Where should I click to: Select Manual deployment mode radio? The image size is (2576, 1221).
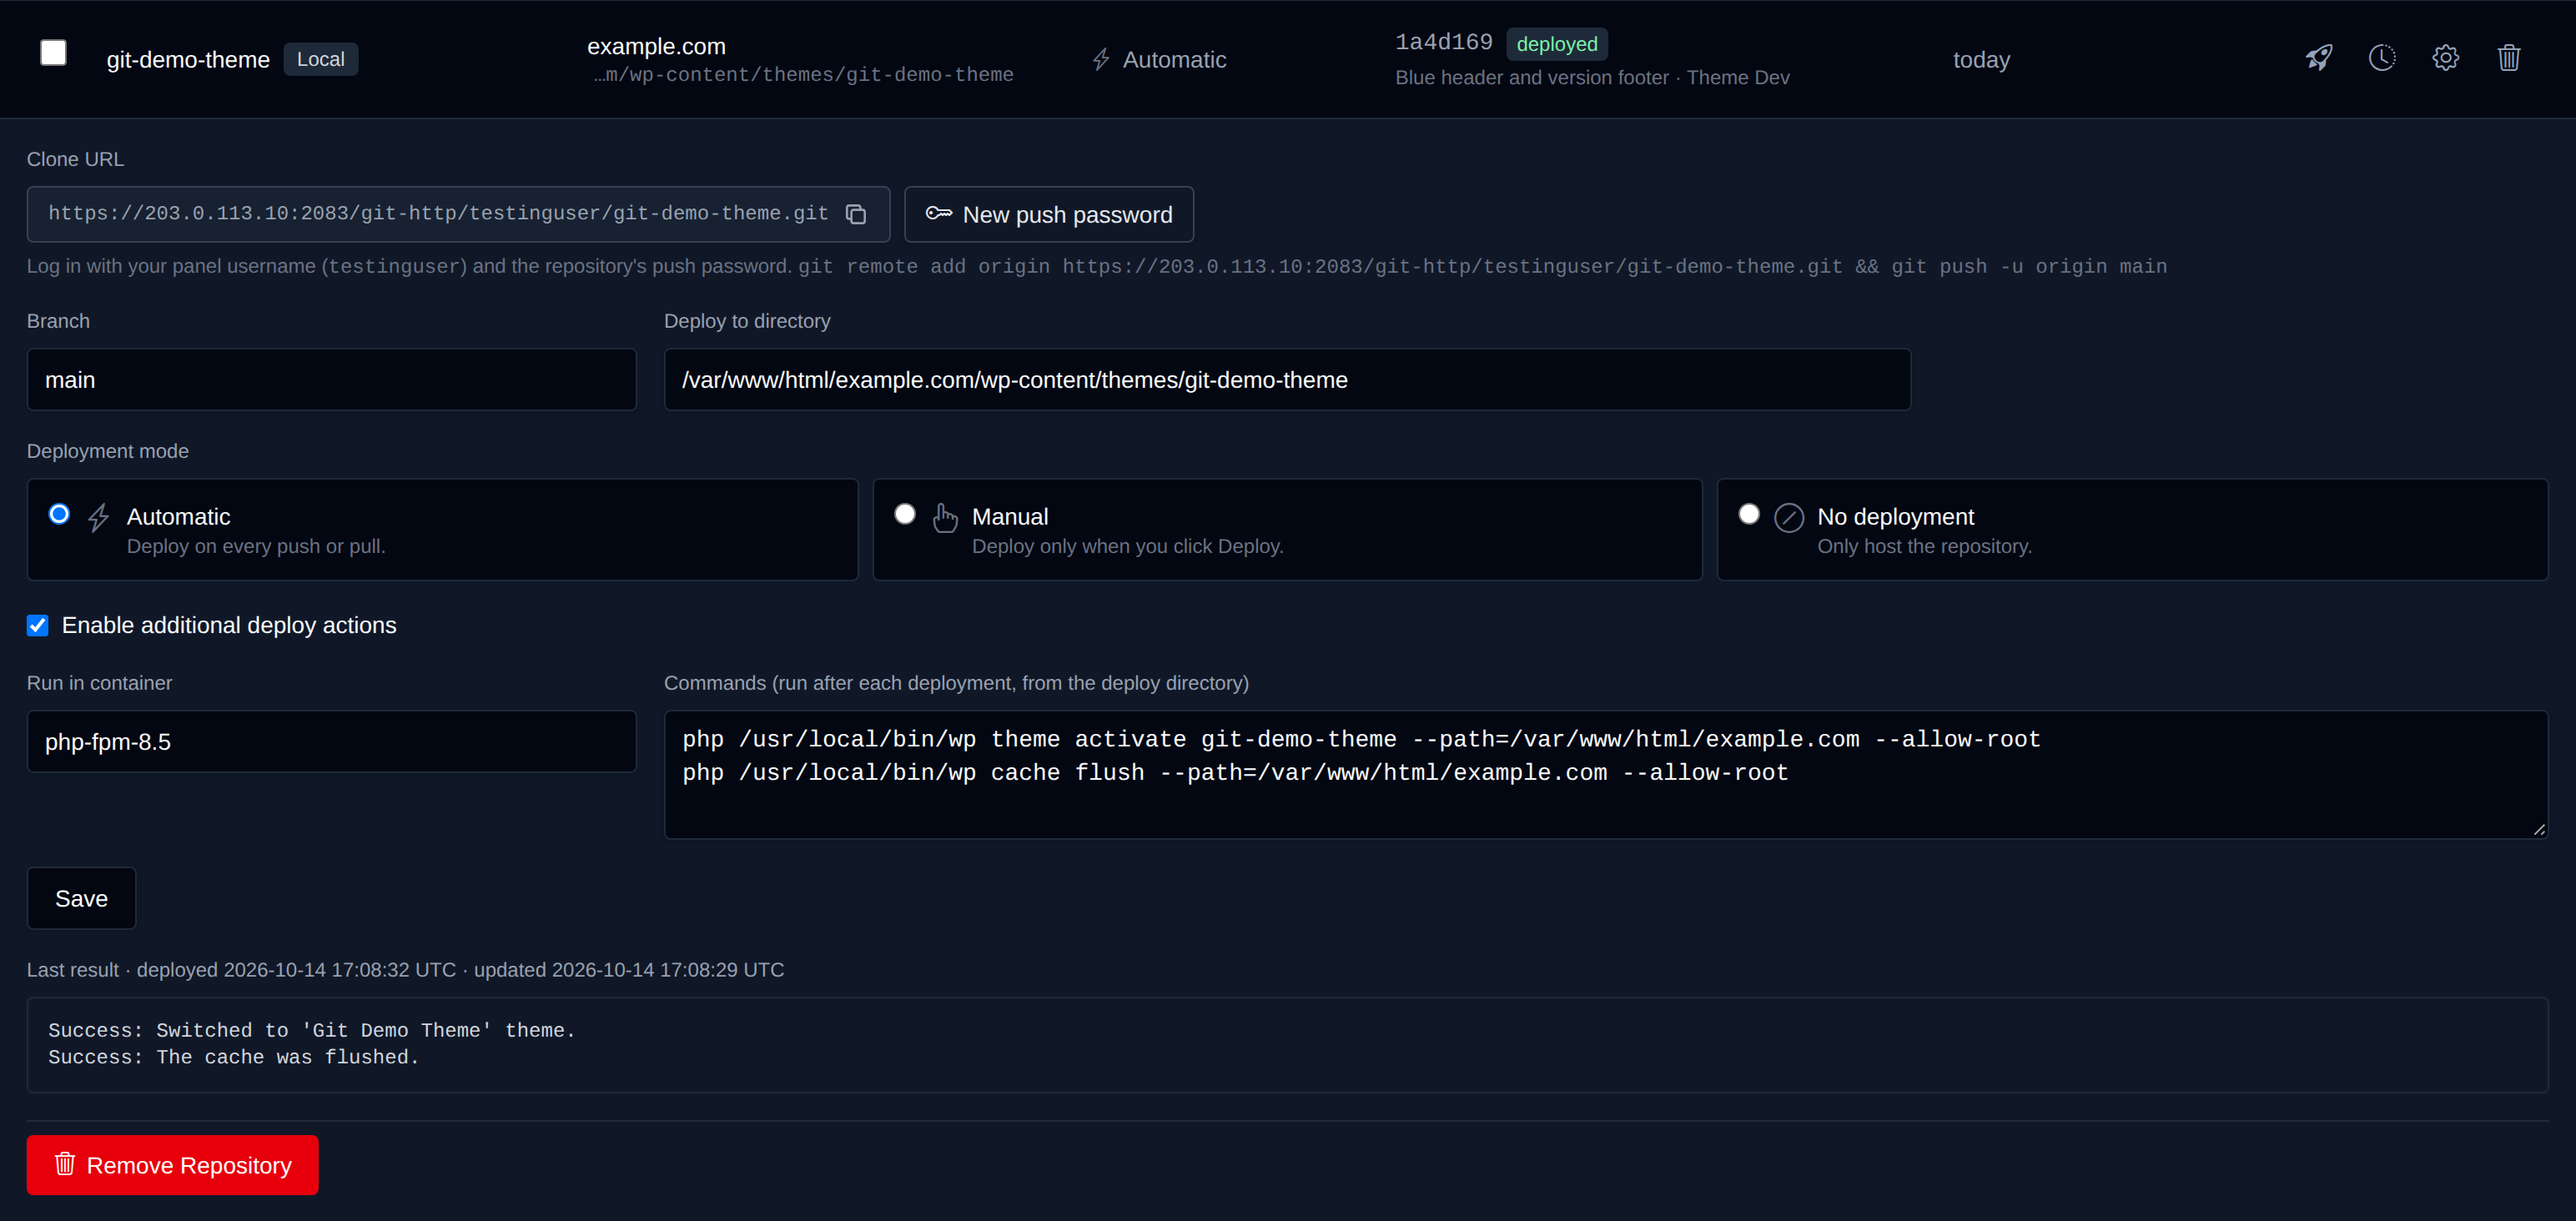[x=904, y=514]
